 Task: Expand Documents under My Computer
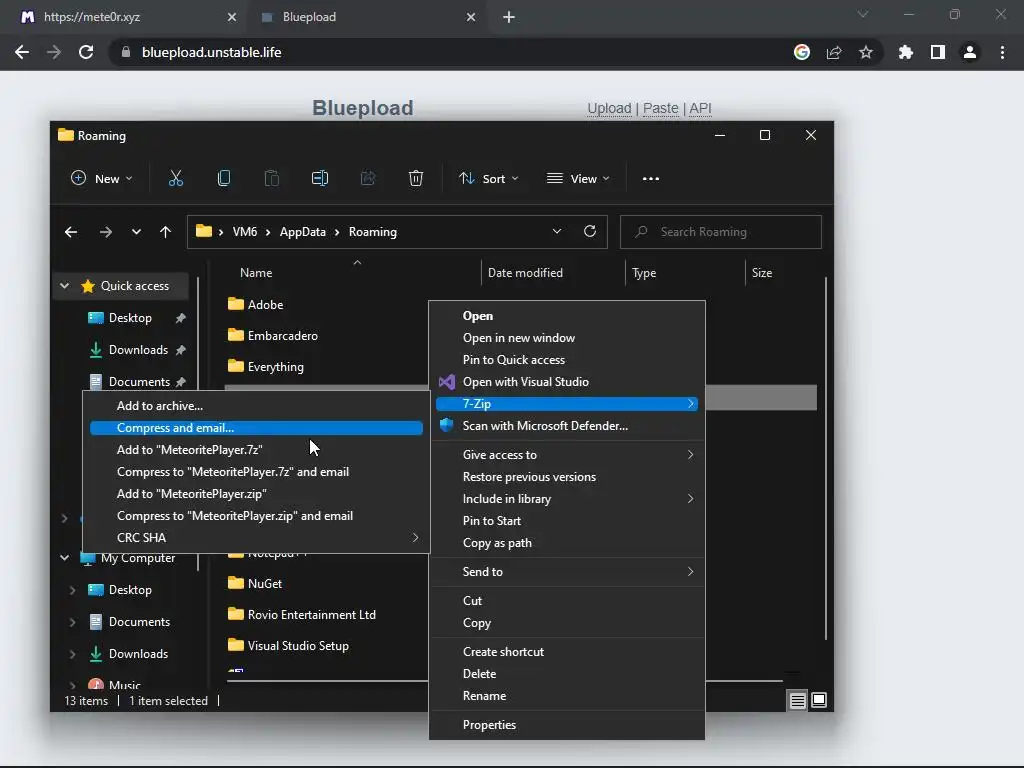[72, 622]
